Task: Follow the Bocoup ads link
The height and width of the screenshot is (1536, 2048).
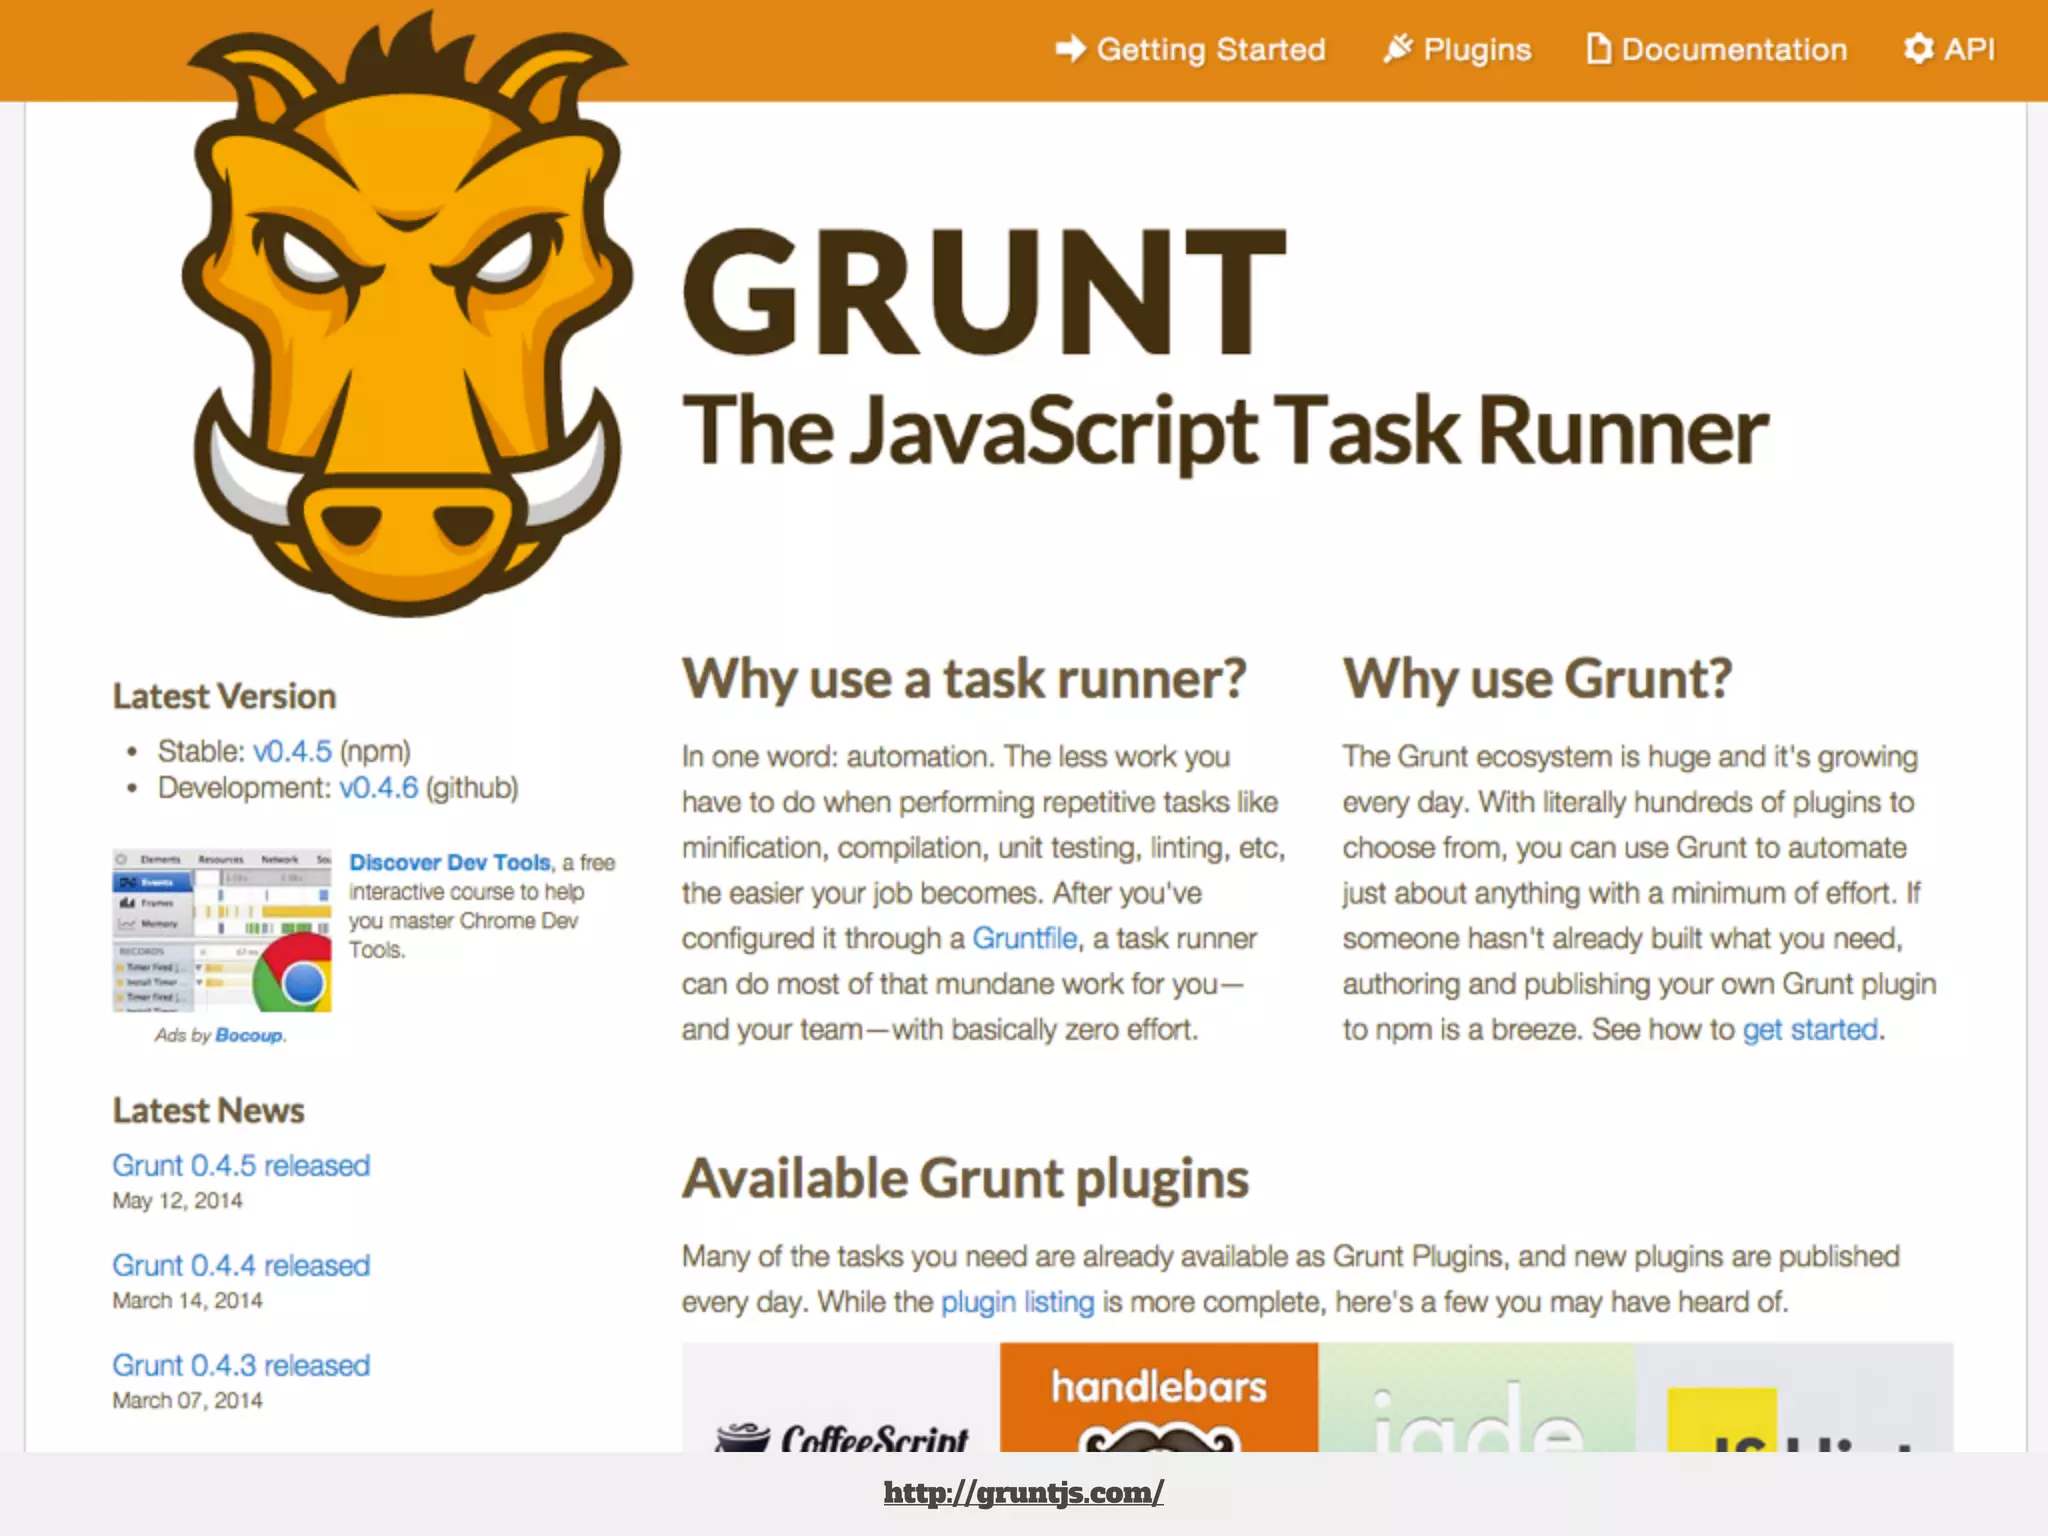Action: click(249, 1035)
